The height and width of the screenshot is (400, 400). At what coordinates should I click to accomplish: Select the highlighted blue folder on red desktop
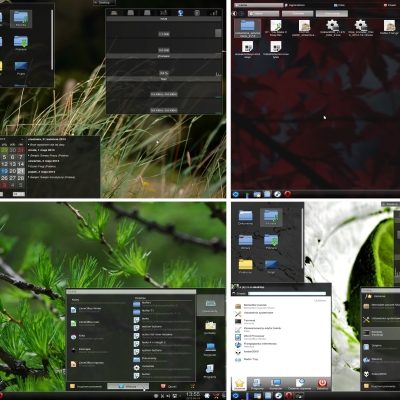(x=247, y=28)
